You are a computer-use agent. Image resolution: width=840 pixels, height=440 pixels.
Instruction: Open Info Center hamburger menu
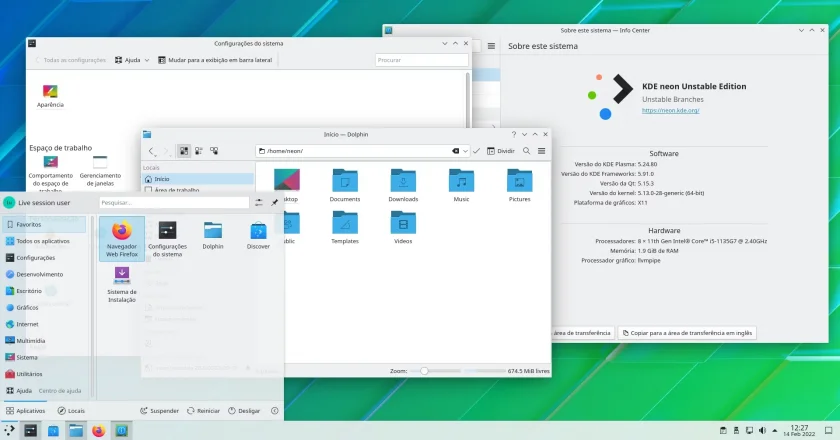point(491,46)
